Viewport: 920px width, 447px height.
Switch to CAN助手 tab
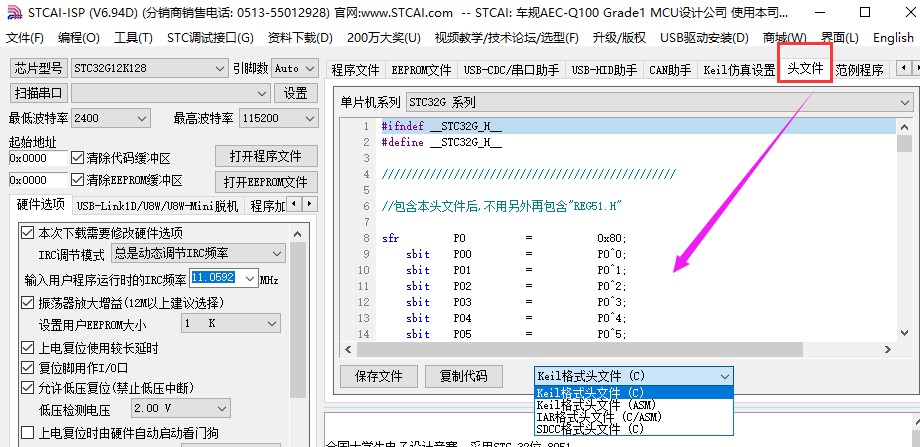pyautogui.click(x=669, y=70)
